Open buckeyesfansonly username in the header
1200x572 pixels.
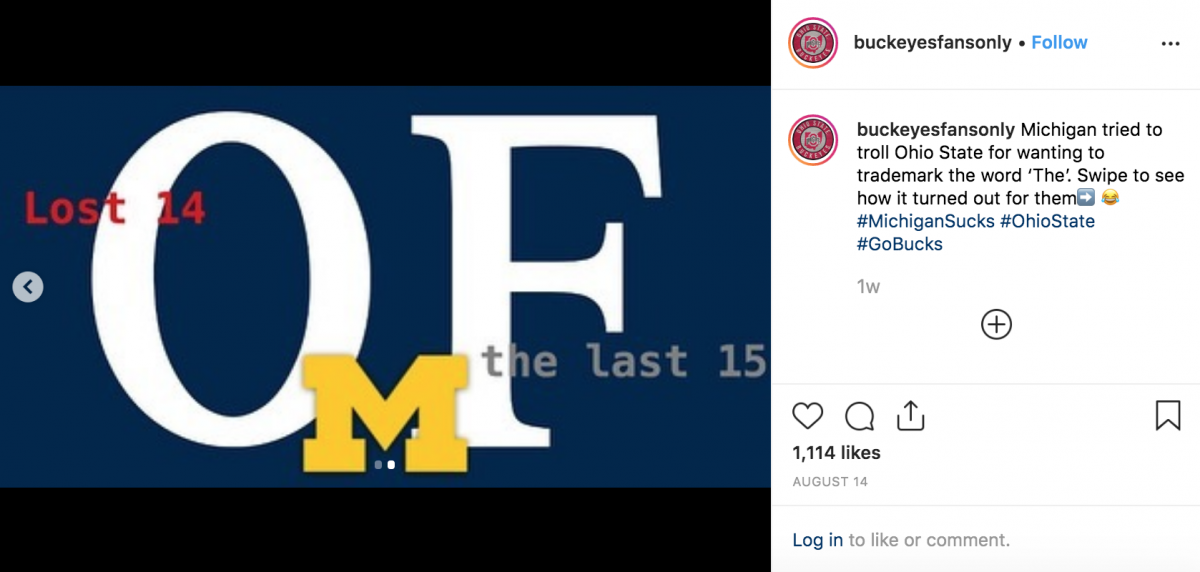tap(932, 43)
